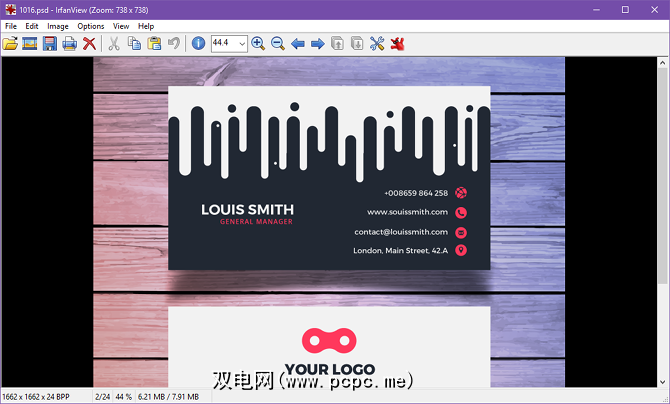Expand the zoom value dropdown arrow

(242, 43)
